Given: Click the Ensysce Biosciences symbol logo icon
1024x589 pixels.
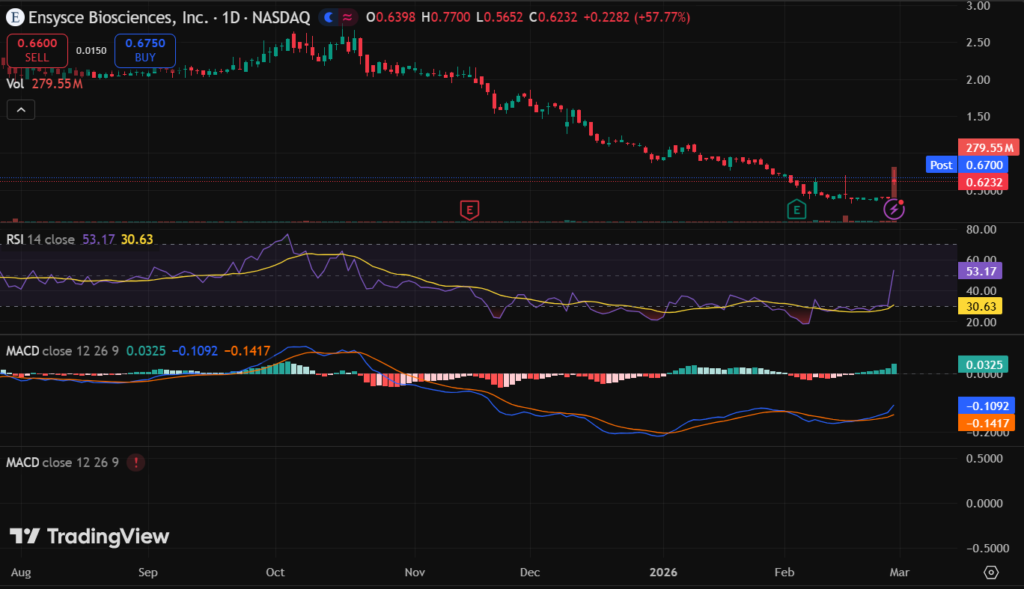Looking at the screenshot, I should pyautogui.click(x=16, y=18).
